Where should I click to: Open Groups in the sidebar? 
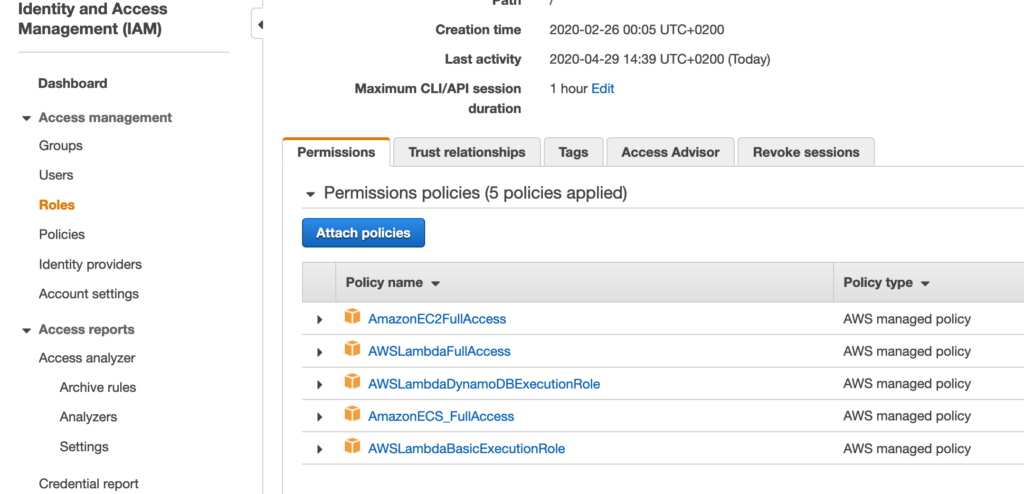61,146
